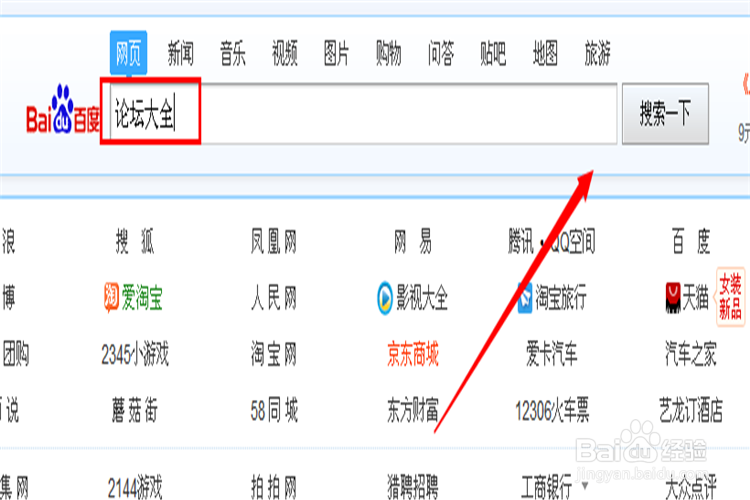Open the 2345小游戏 link
Screen dimensions: 750x500
click(135, 355)
